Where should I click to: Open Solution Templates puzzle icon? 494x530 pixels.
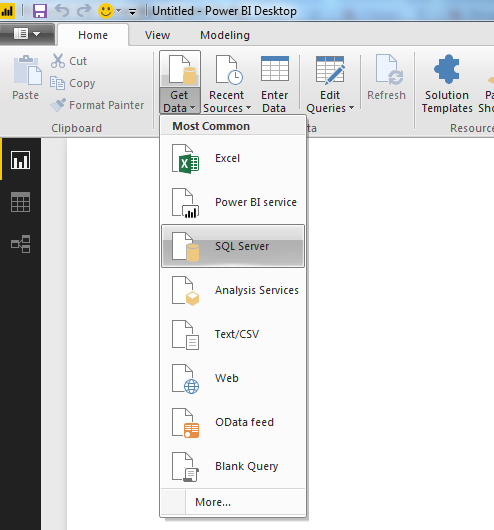click(x=447, y=69)
